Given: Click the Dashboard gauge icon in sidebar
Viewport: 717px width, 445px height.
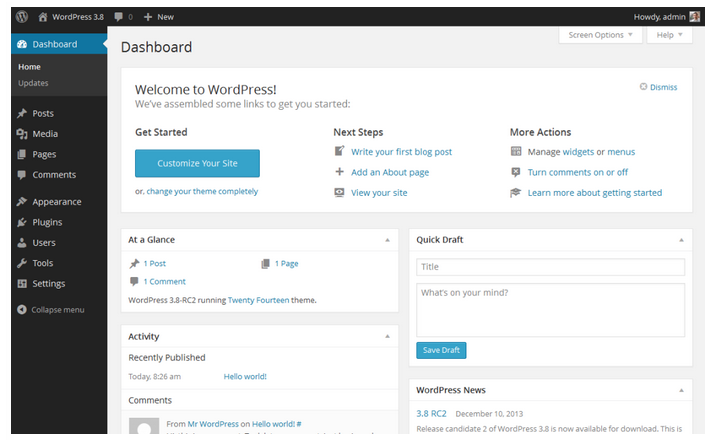Looking at the screenshot, I should point(22,44).
